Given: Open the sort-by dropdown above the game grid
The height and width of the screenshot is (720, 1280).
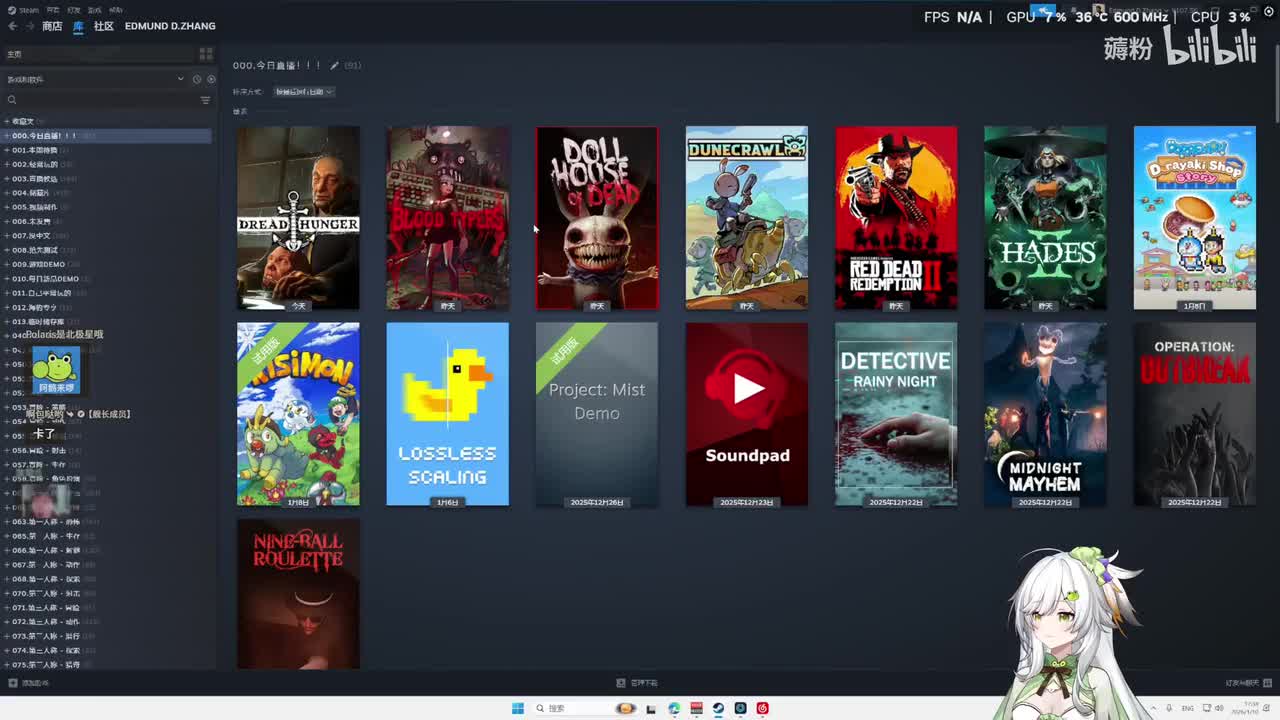Looking at the screenshot, I should pyautogui.click(x=305, y=91).
